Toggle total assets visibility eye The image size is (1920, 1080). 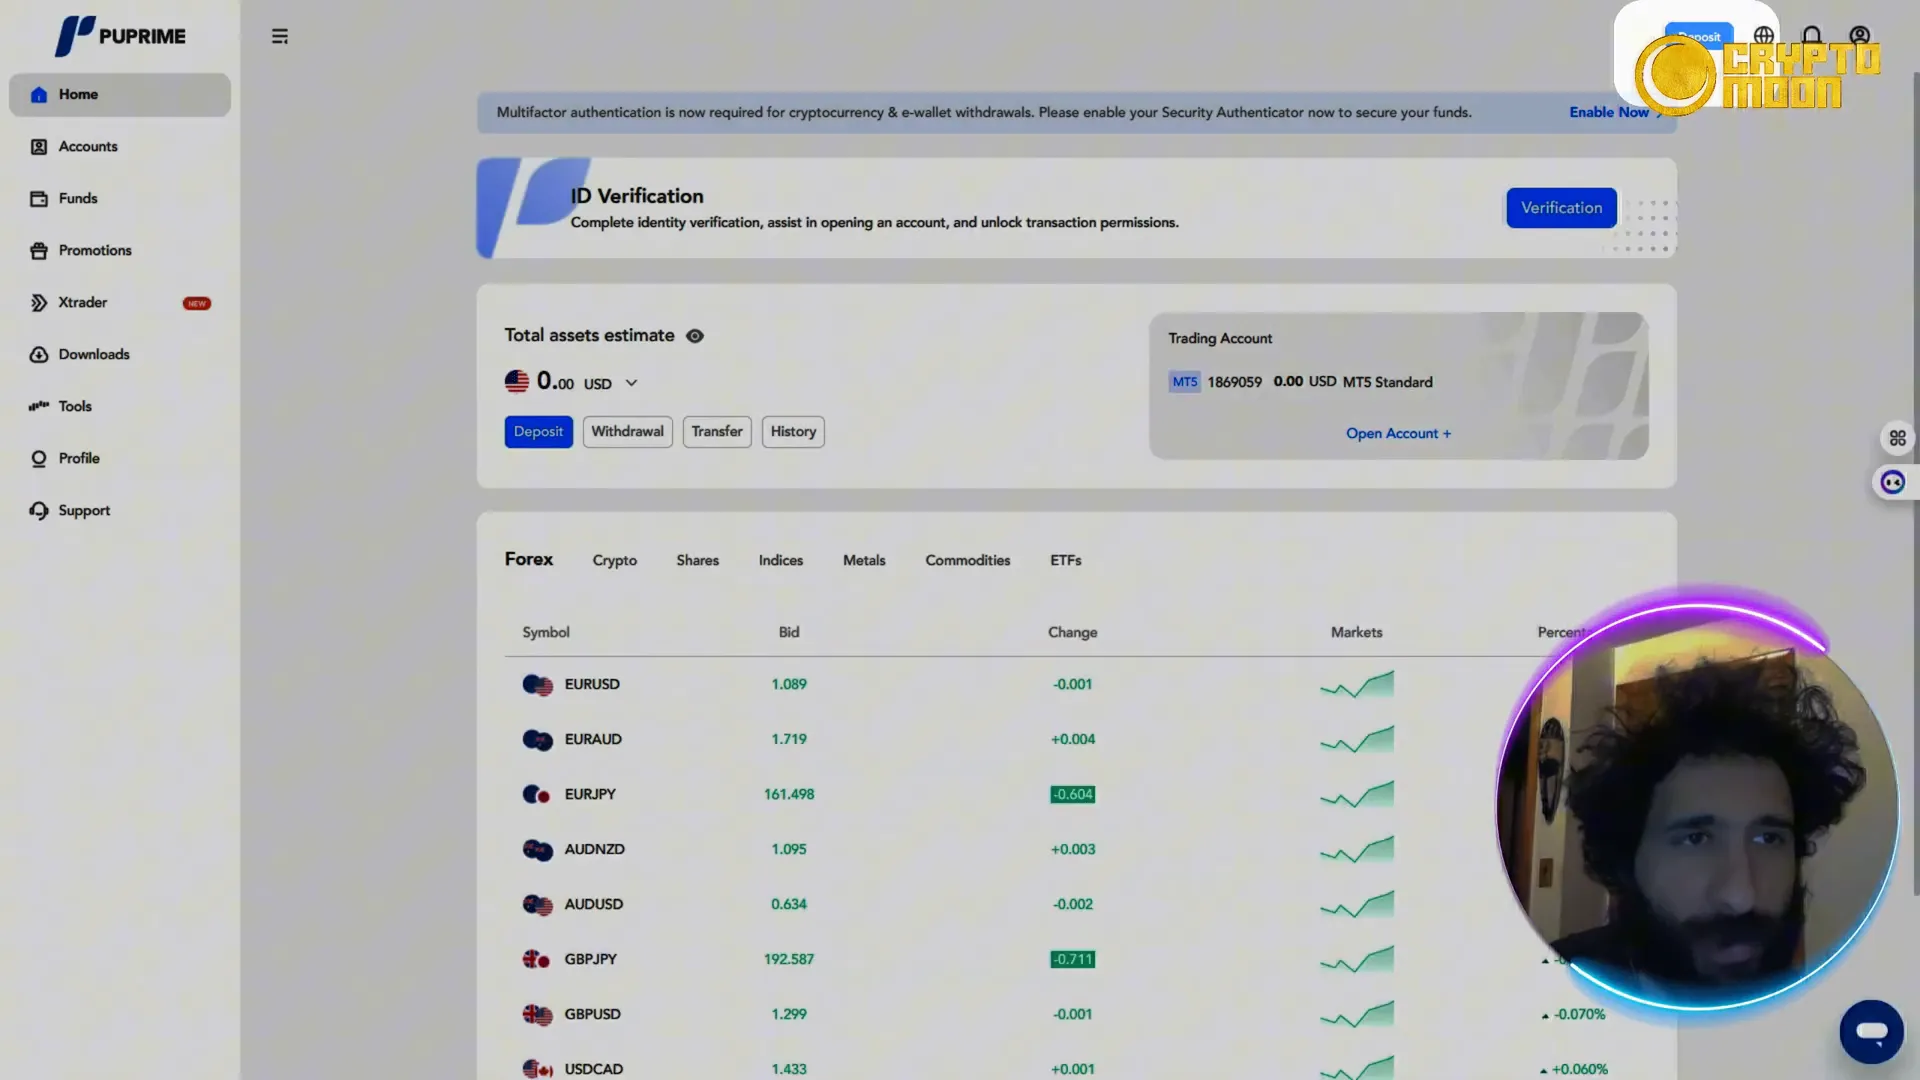695,336
